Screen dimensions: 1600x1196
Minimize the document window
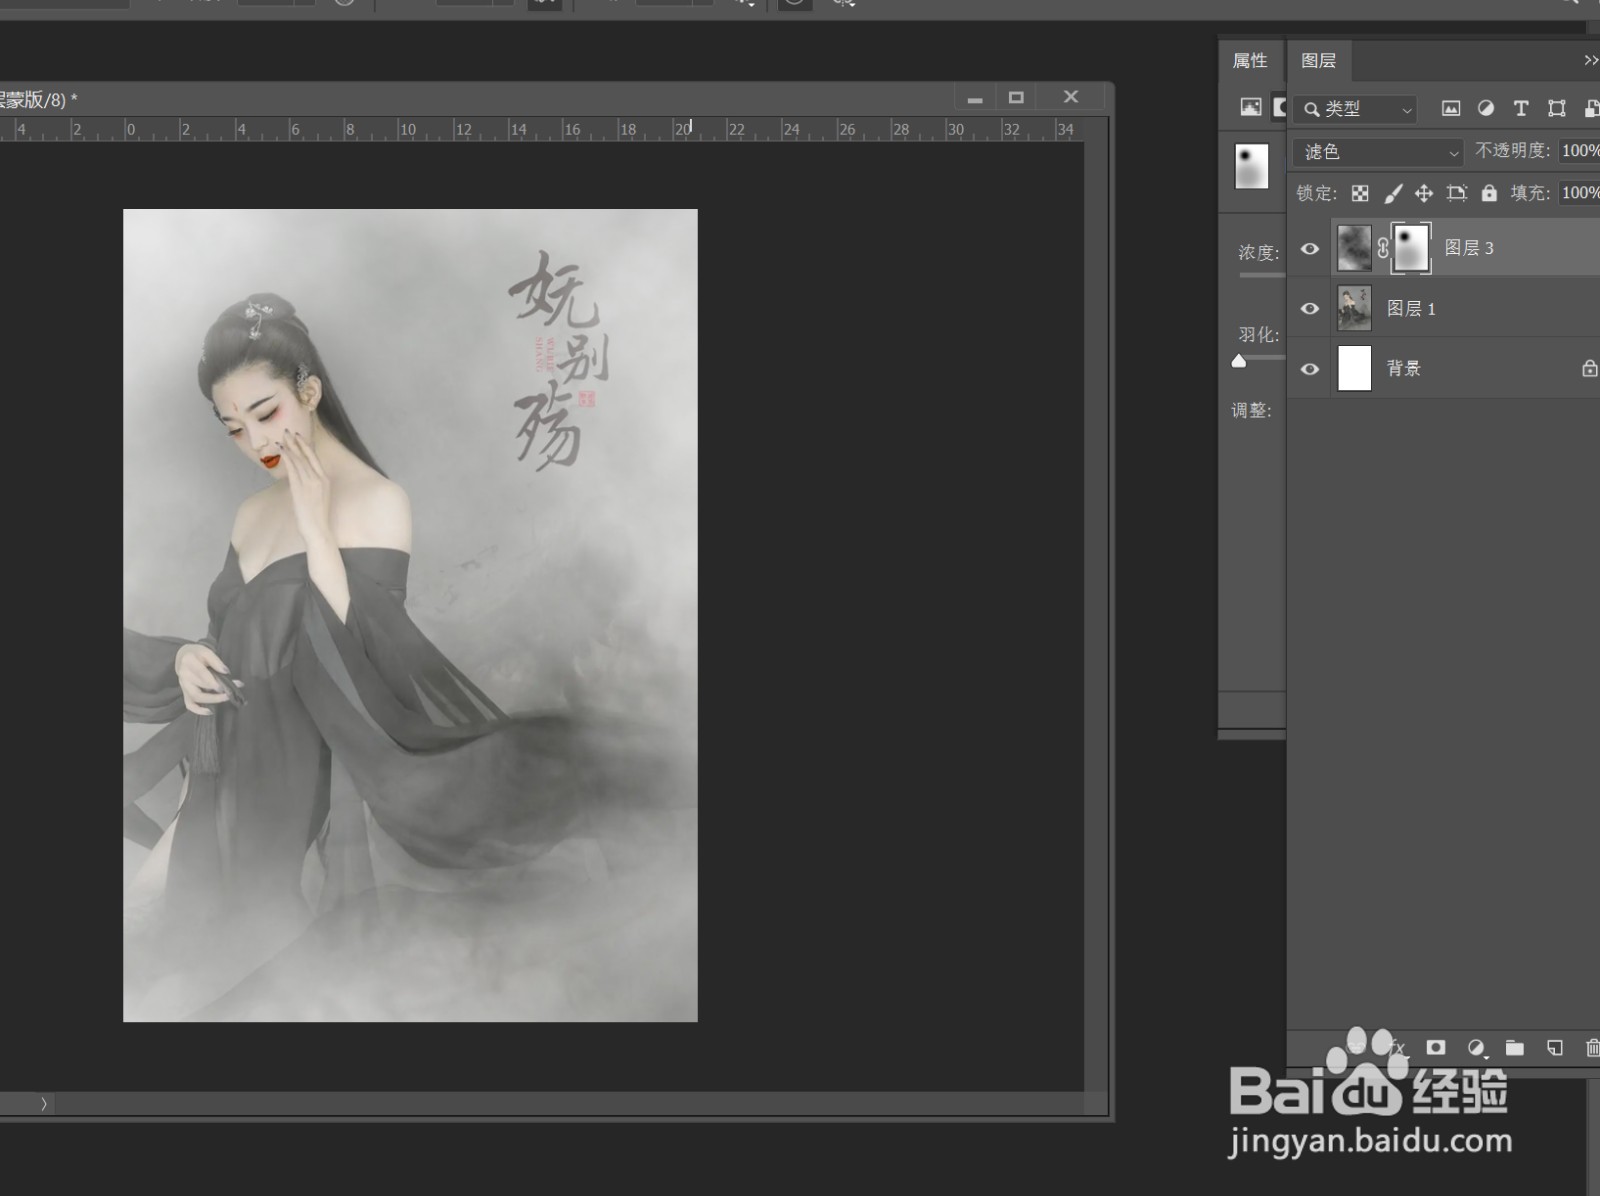coord(975,98)
